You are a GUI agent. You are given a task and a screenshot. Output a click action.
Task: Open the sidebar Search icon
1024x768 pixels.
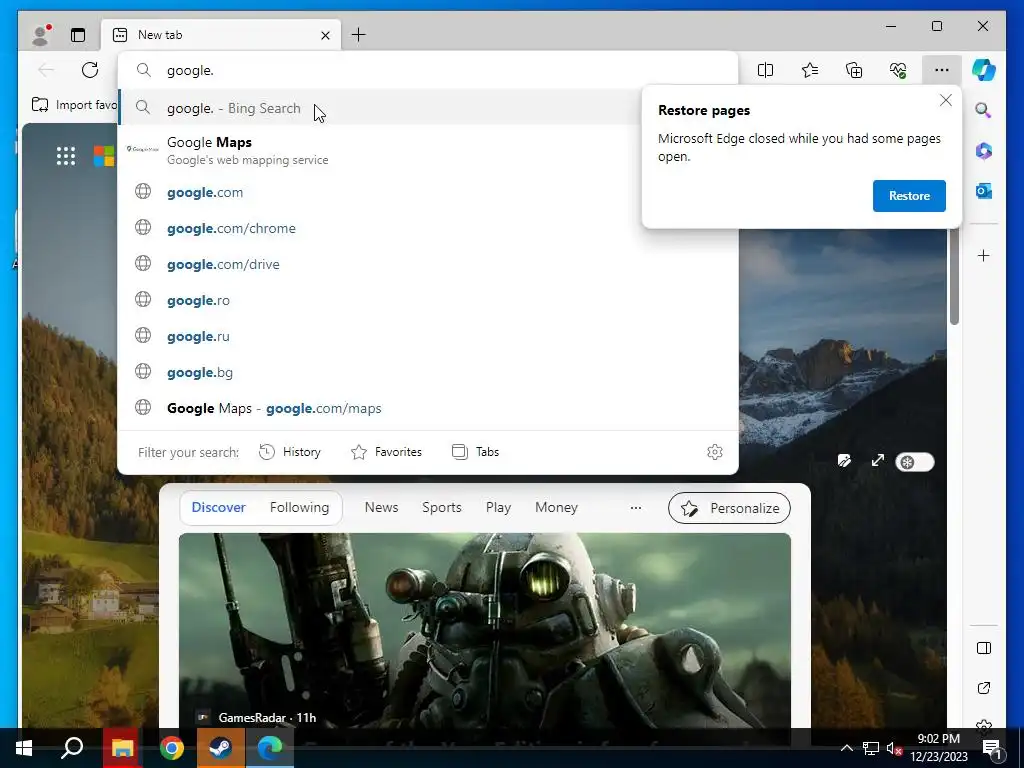coord(984,110)
